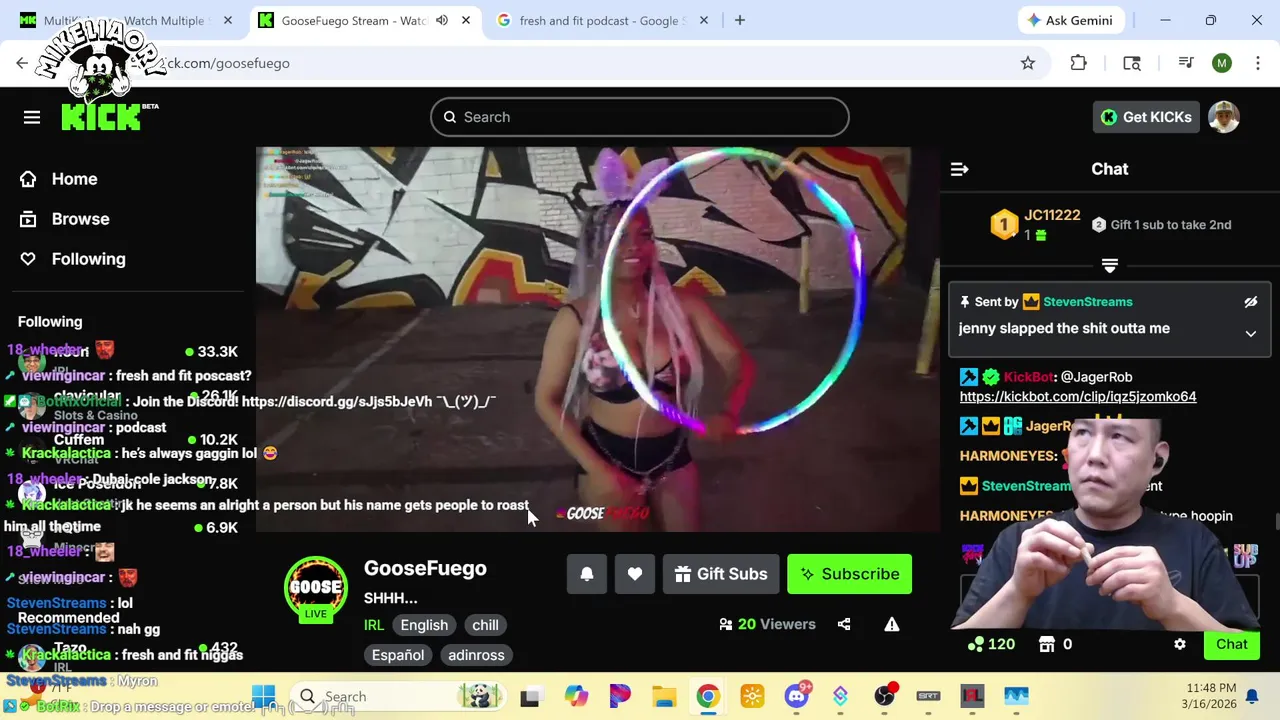This screenshot has height=720, width=1280.
Task: Switch to fresh and fit podcast tab
Action: click(603, 20)
